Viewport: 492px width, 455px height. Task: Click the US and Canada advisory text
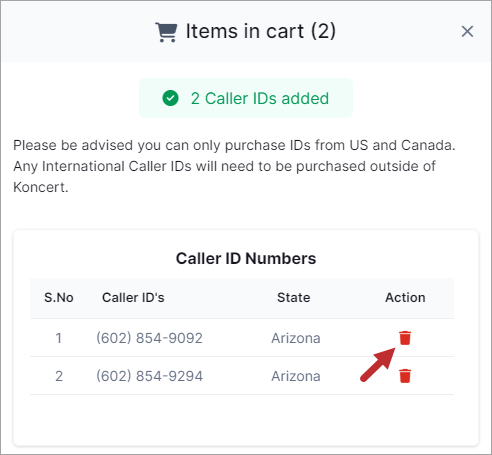point(234,166)
